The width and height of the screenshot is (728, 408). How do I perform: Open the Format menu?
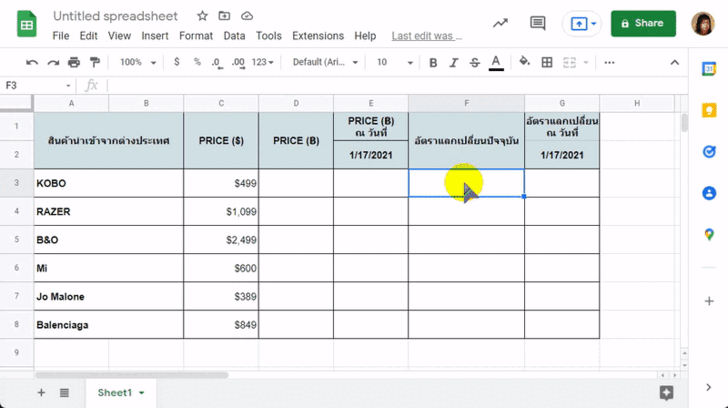coord(196,36)
